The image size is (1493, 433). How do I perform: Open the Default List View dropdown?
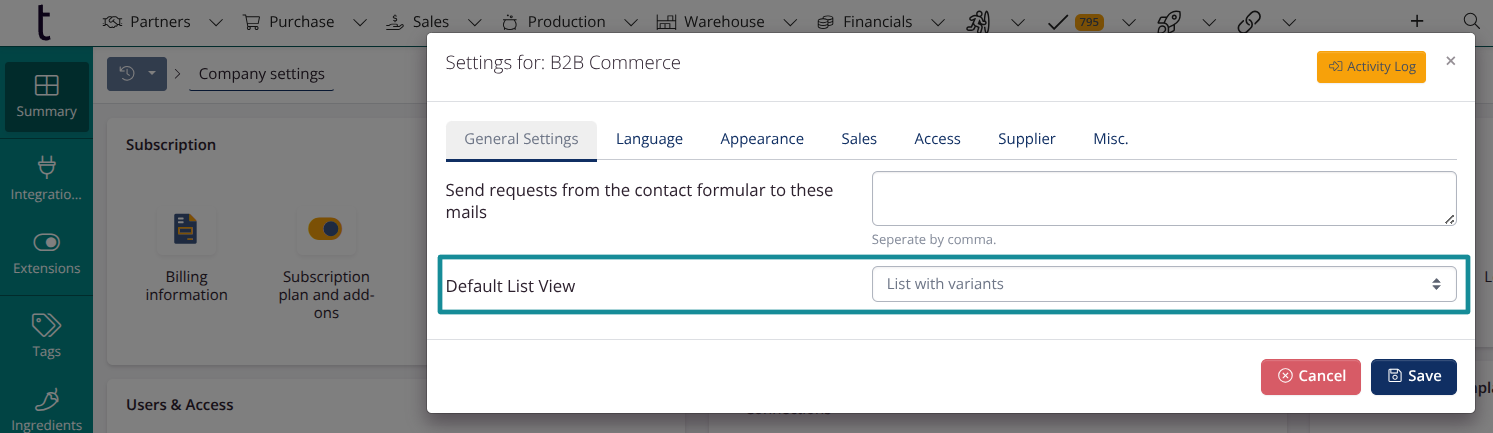1164,284
